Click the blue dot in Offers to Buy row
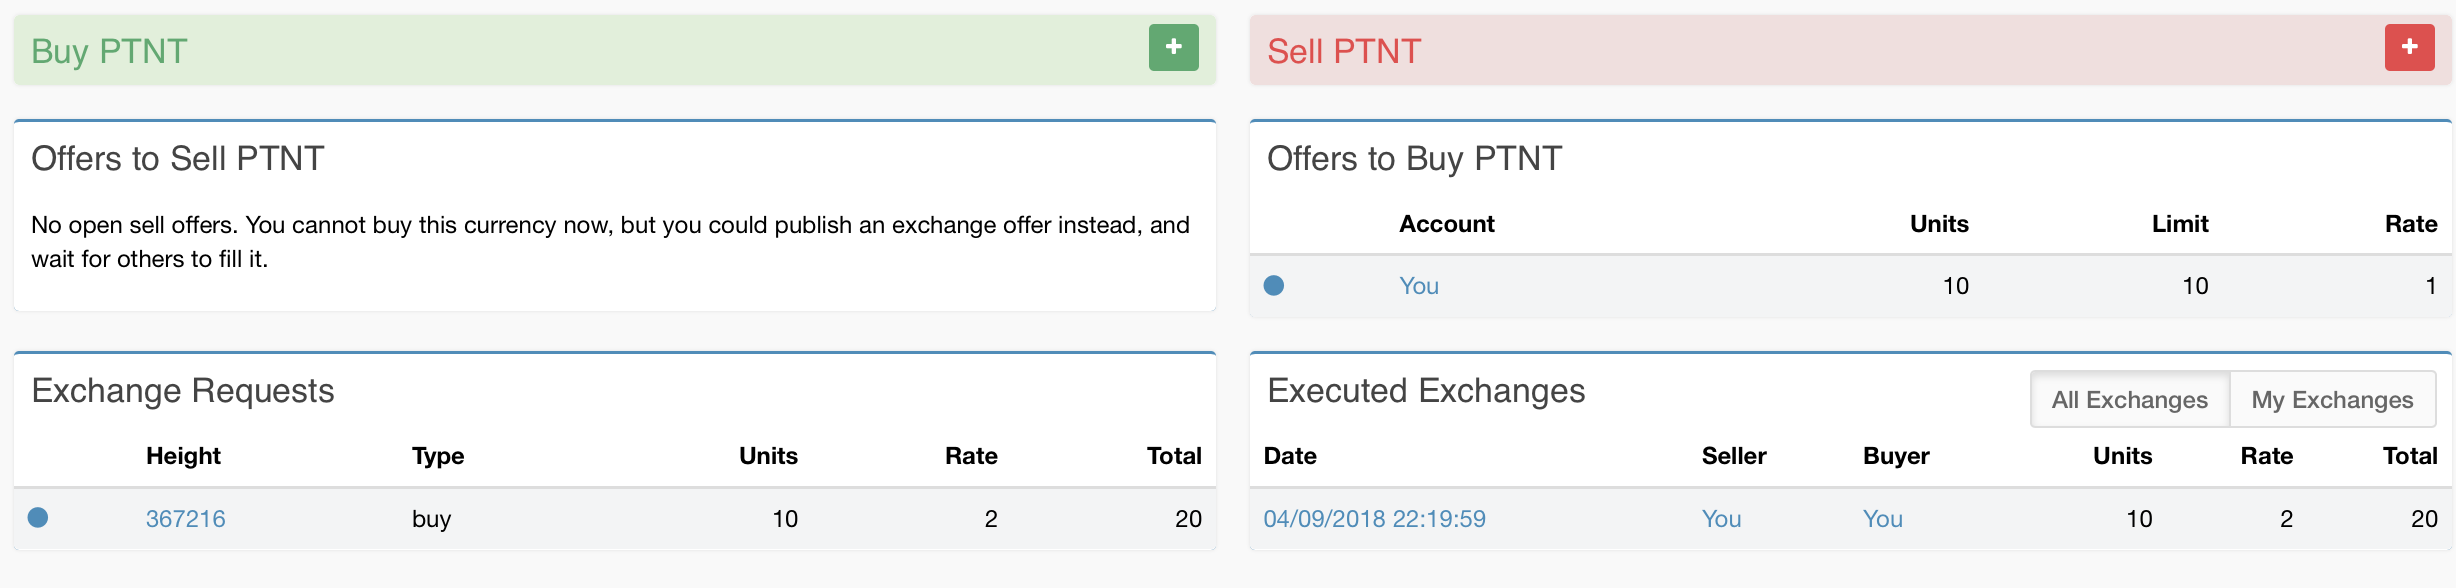 [x=1274, y=286]
